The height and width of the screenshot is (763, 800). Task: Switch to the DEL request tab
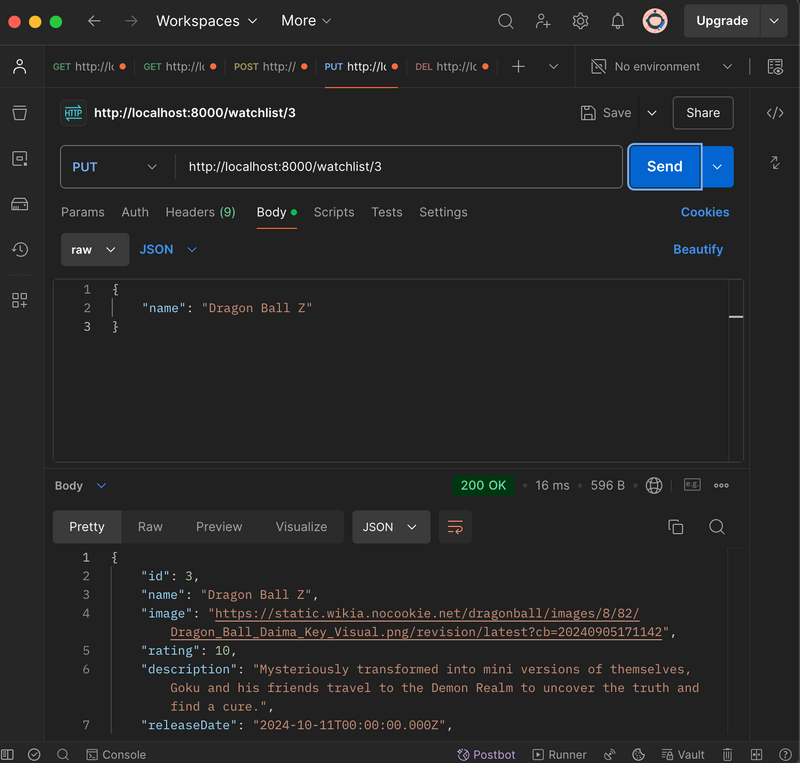coord(452,66)
